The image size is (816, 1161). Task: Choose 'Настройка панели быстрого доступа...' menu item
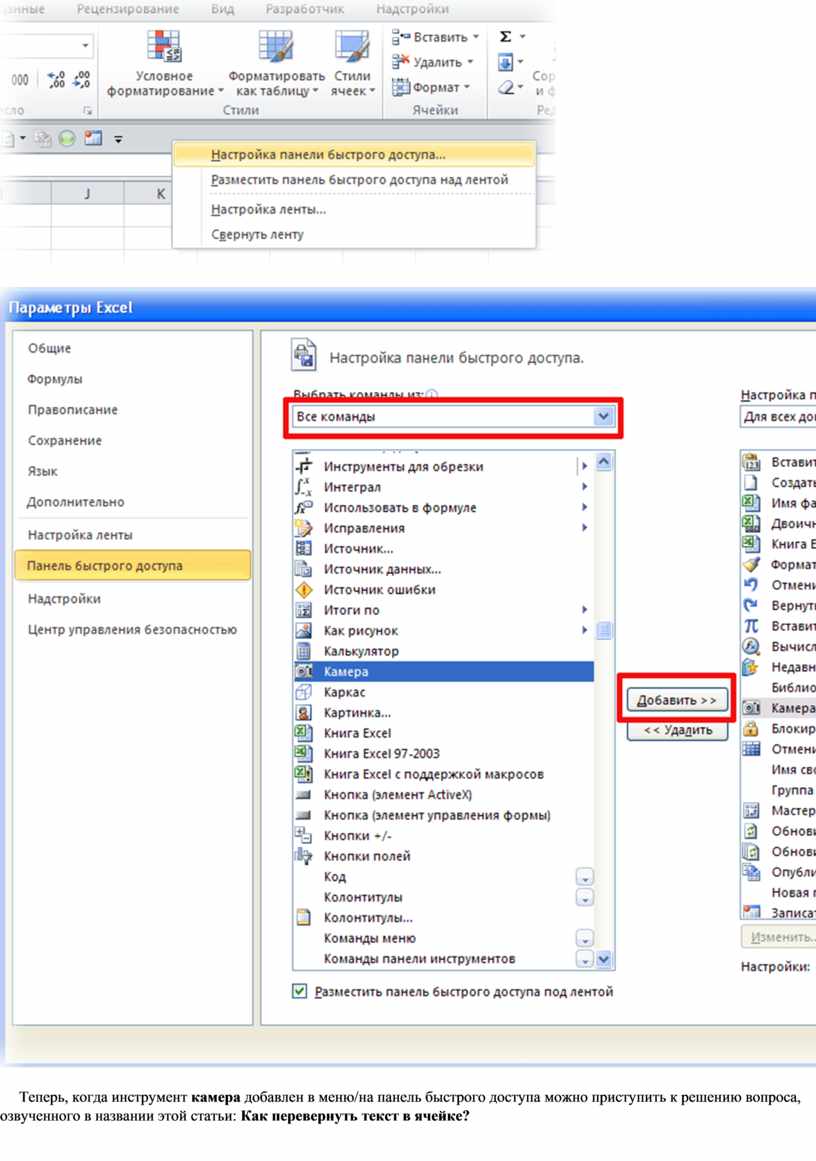[328, 155]
